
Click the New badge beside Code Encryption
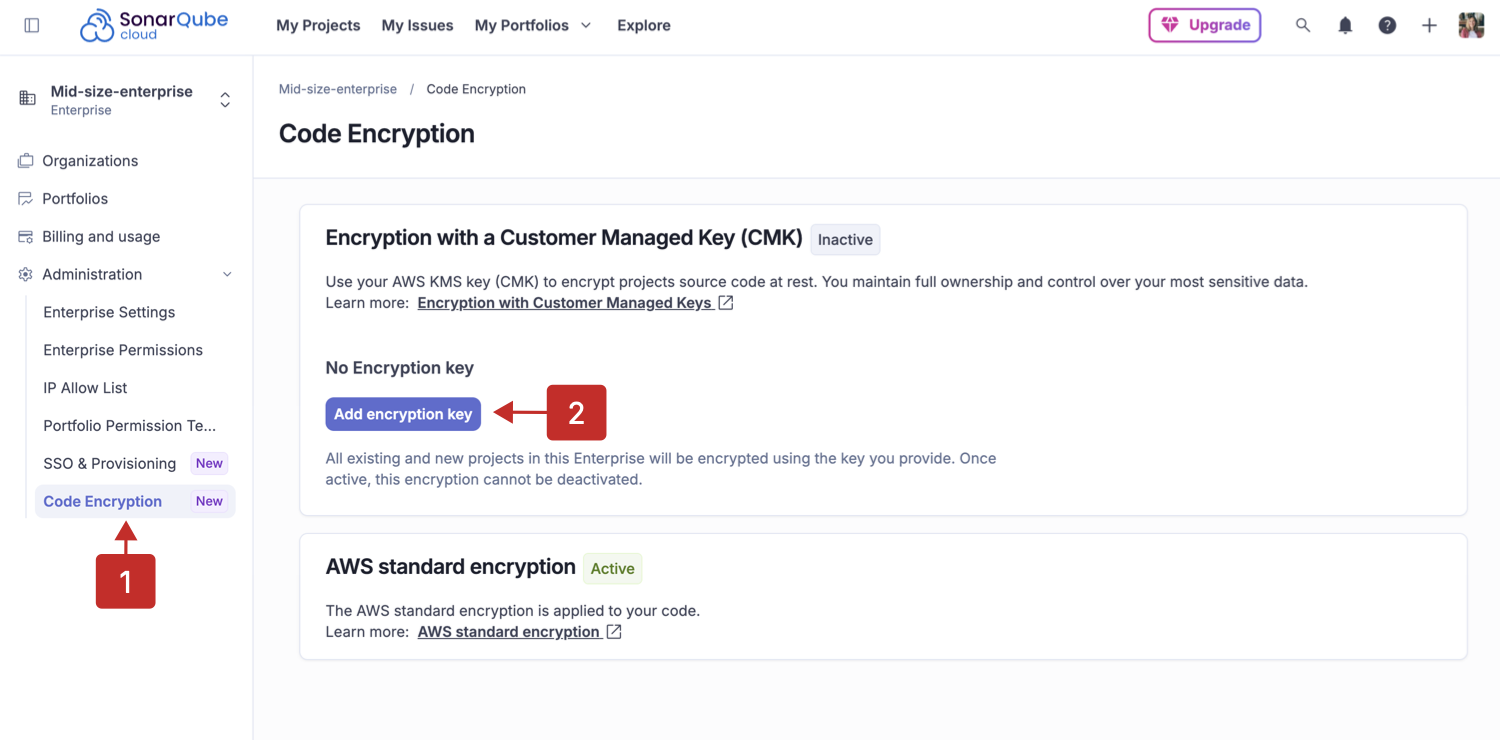[209, 502]
